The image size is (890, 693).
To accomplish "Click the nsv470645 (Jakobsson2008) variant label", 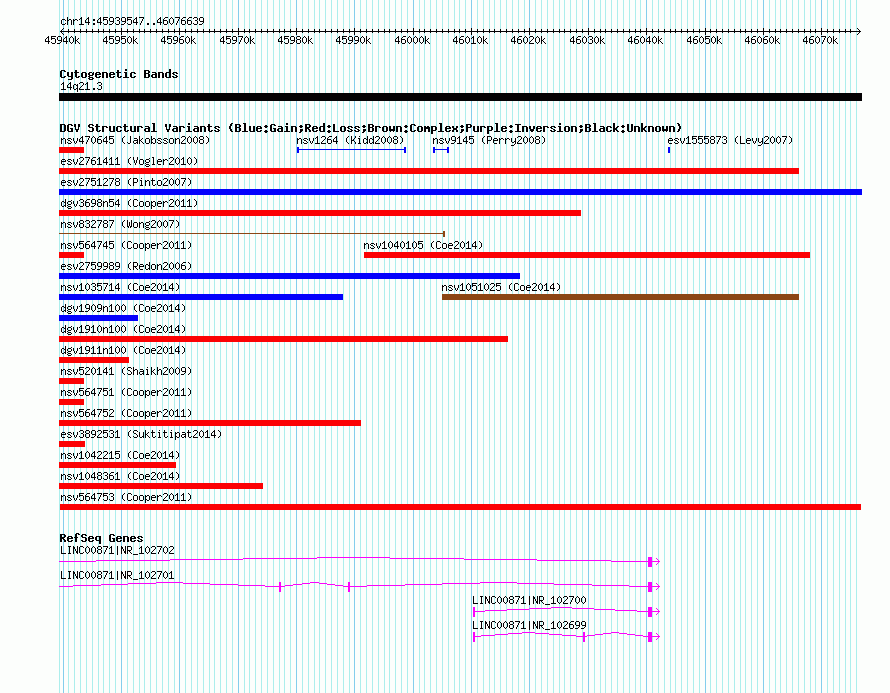I will click(135, 140).
